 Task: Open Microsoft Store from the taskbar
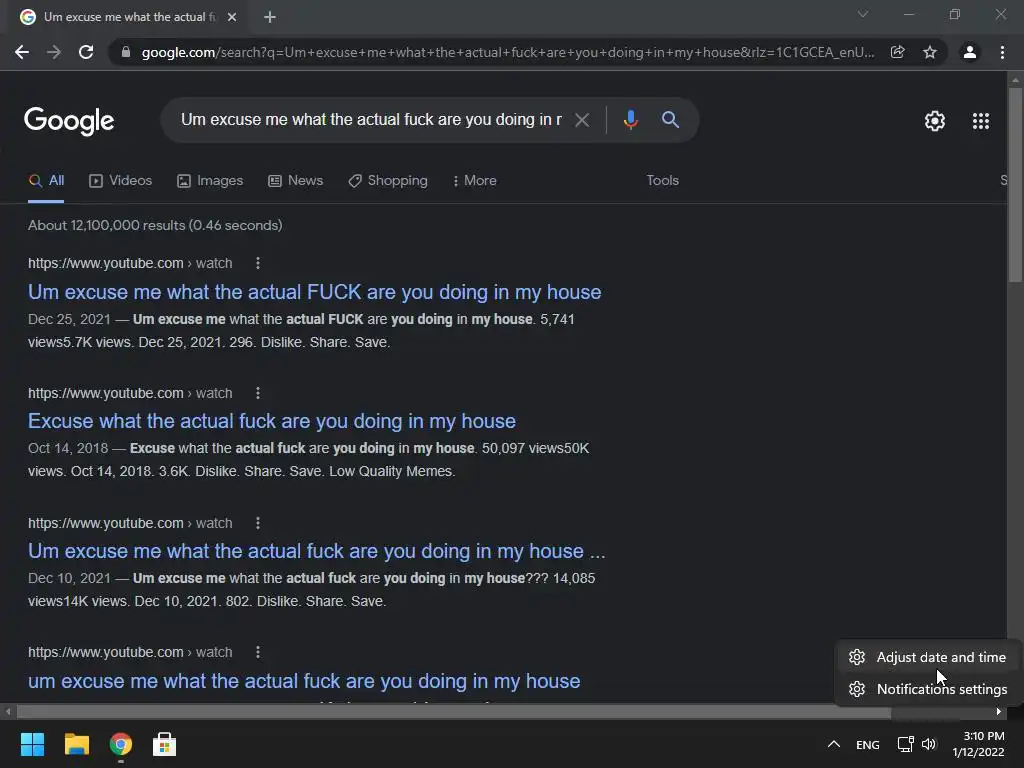point(165,744)
